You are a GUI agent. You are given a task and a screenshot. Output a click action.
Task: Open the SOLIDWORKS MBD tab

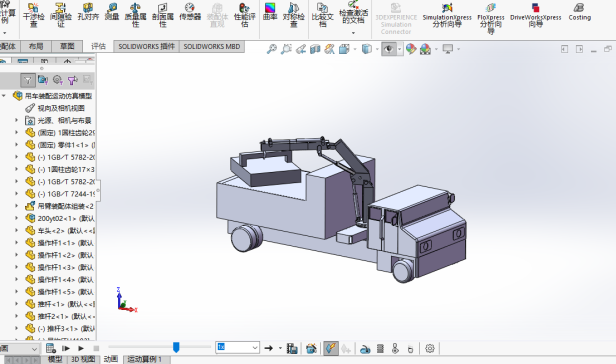click(212, 46)
